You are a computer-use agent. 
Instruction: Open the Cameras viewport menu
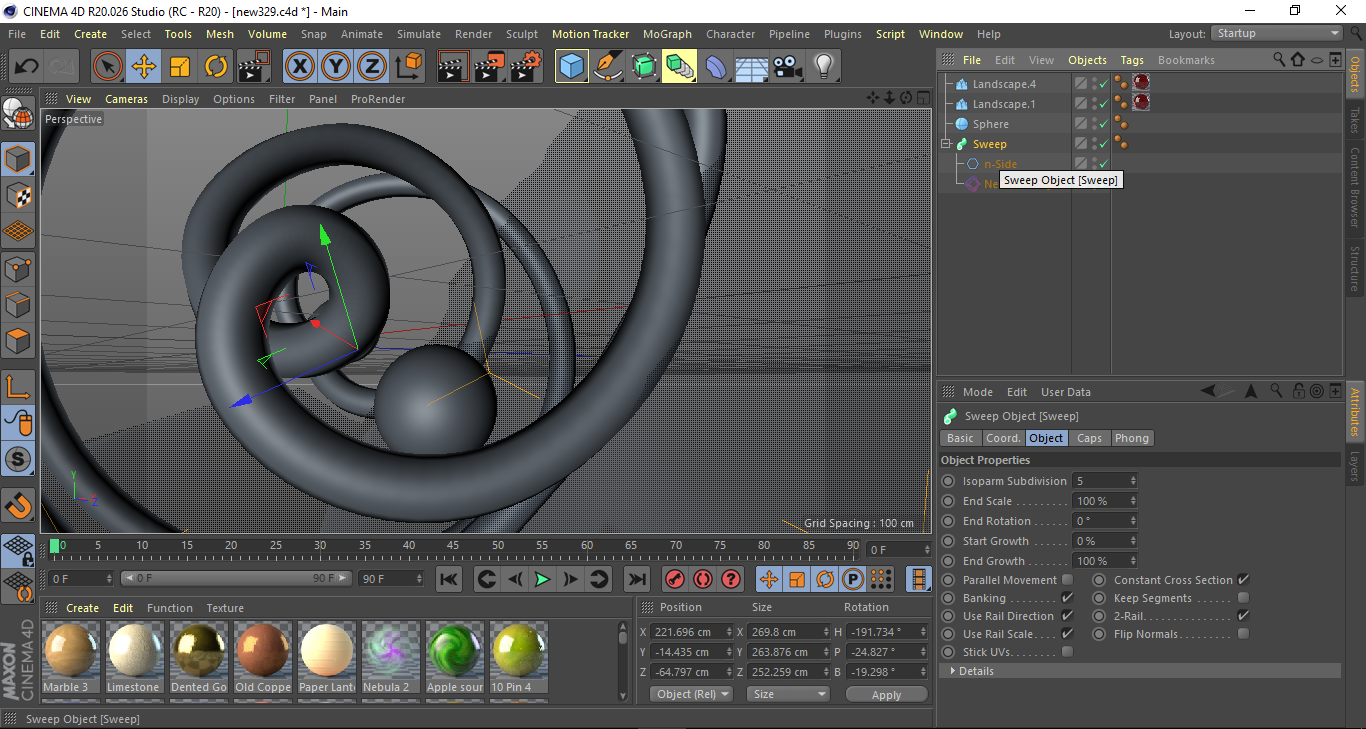pos(126,99)
